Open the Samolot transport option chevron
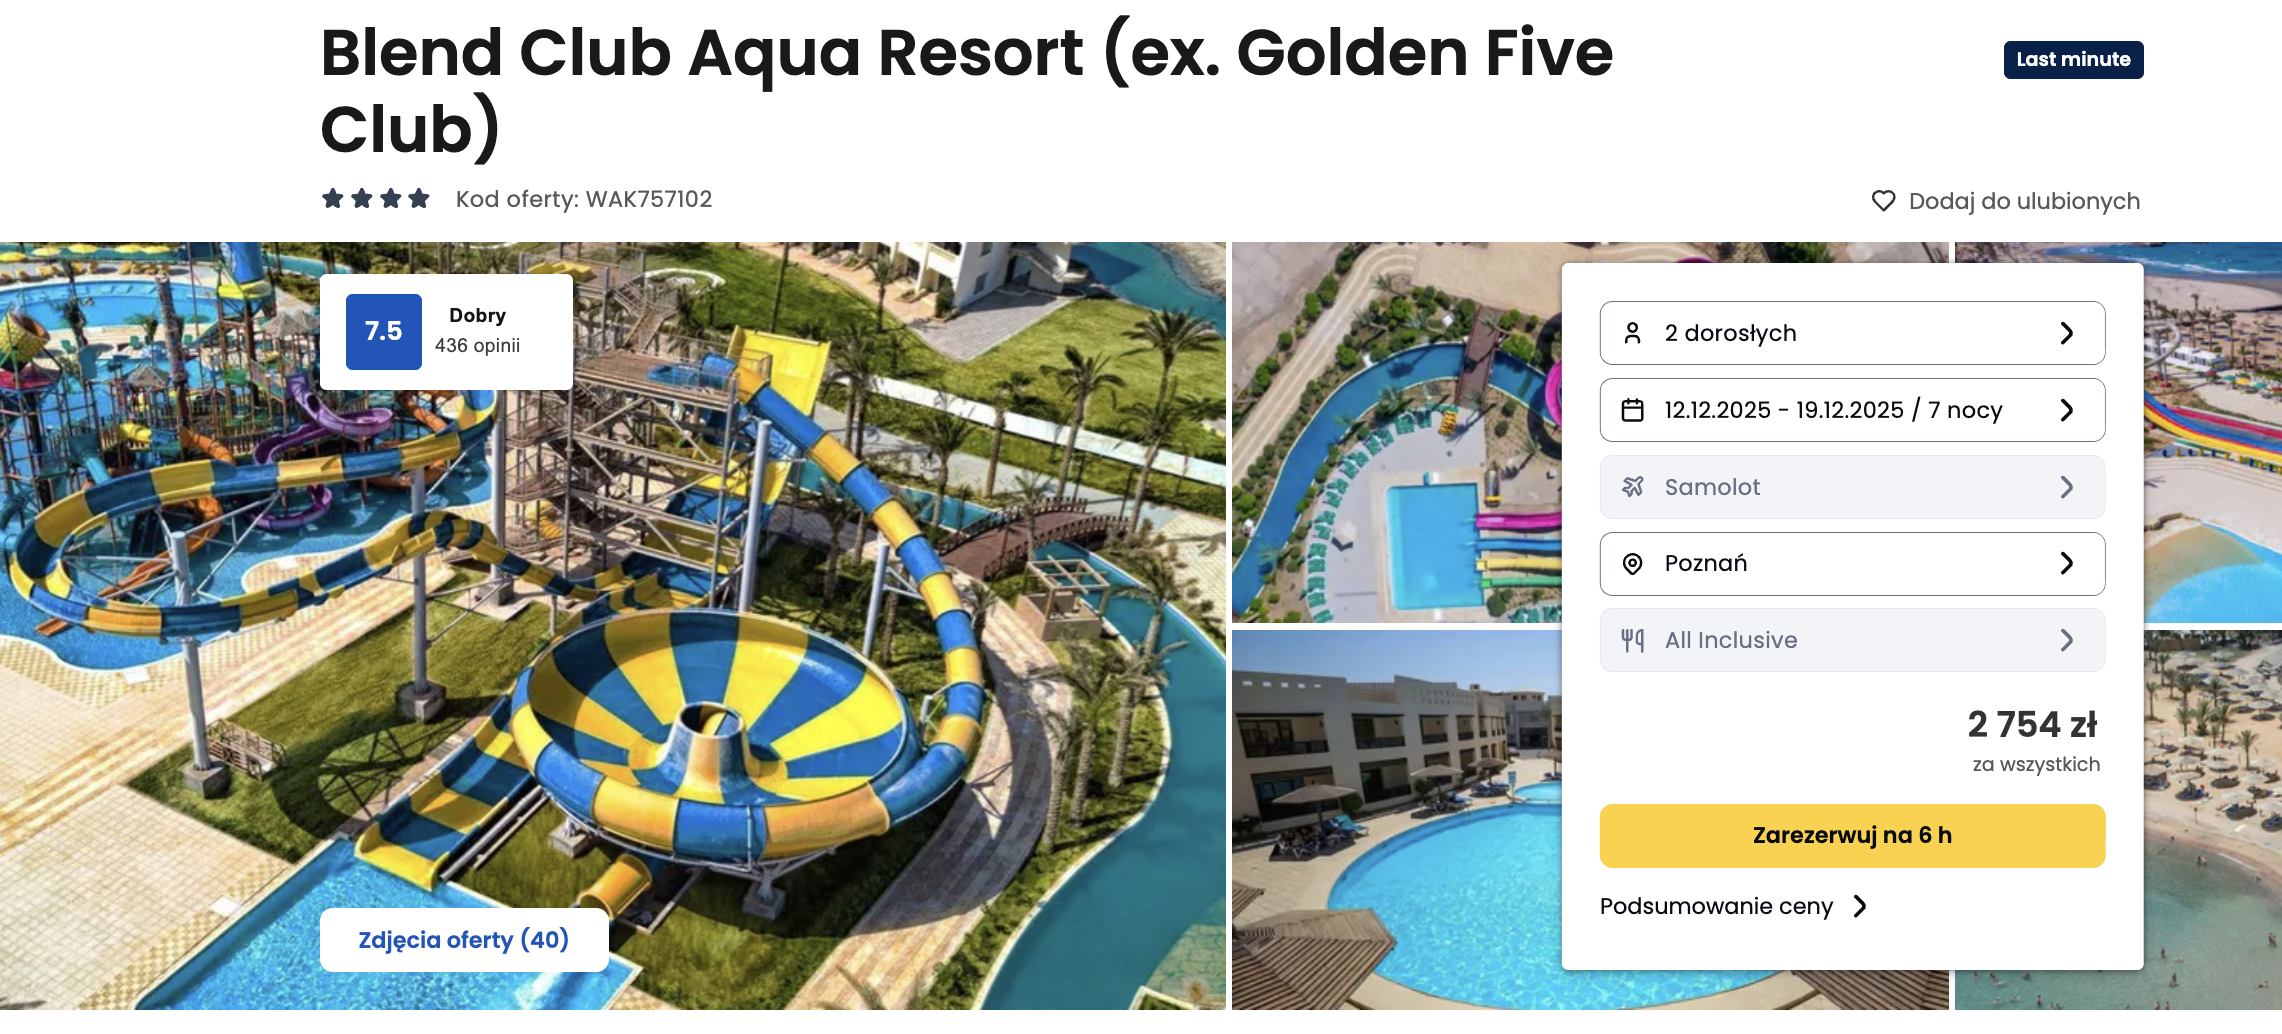This screenshot has height=1034, width=2282. point(2067,487)
